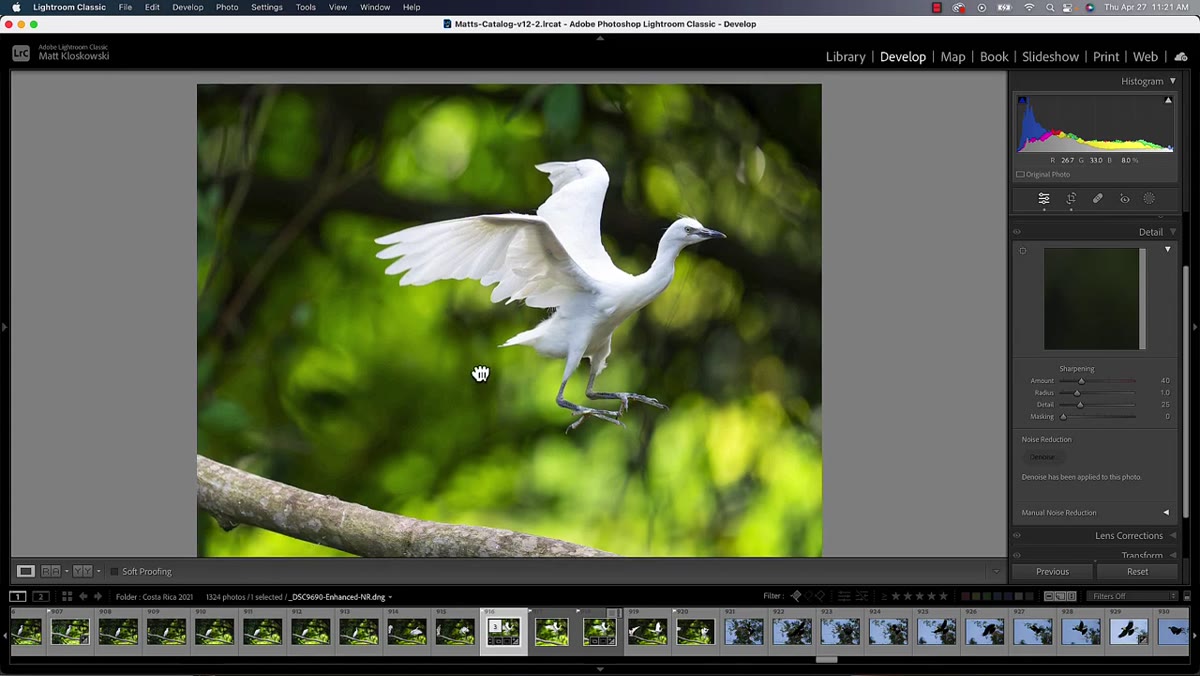The height and width of the screenshot is (676, 1200).
Task: Select the Crop Overlay tool
Action: pyautogui.click(x=1071, y=199)
